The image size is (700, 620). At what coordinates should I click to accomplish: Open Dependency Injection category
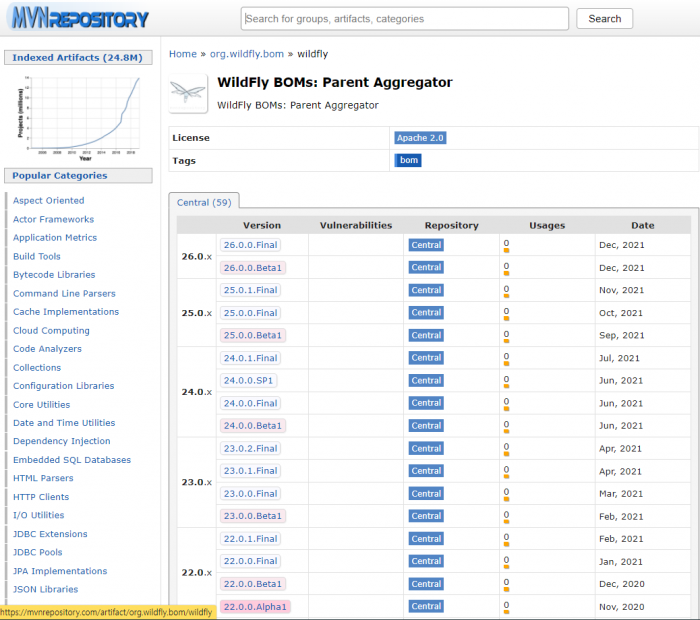click(x=62, y=441)
